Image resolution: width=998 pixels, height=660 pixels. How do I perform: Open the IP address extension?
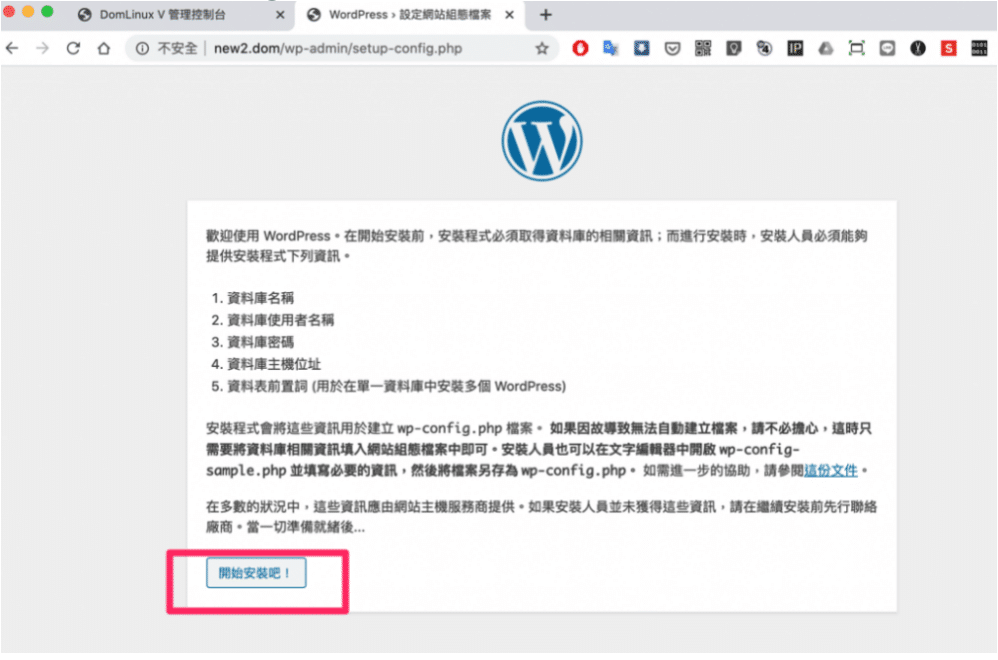click(795, 48)
